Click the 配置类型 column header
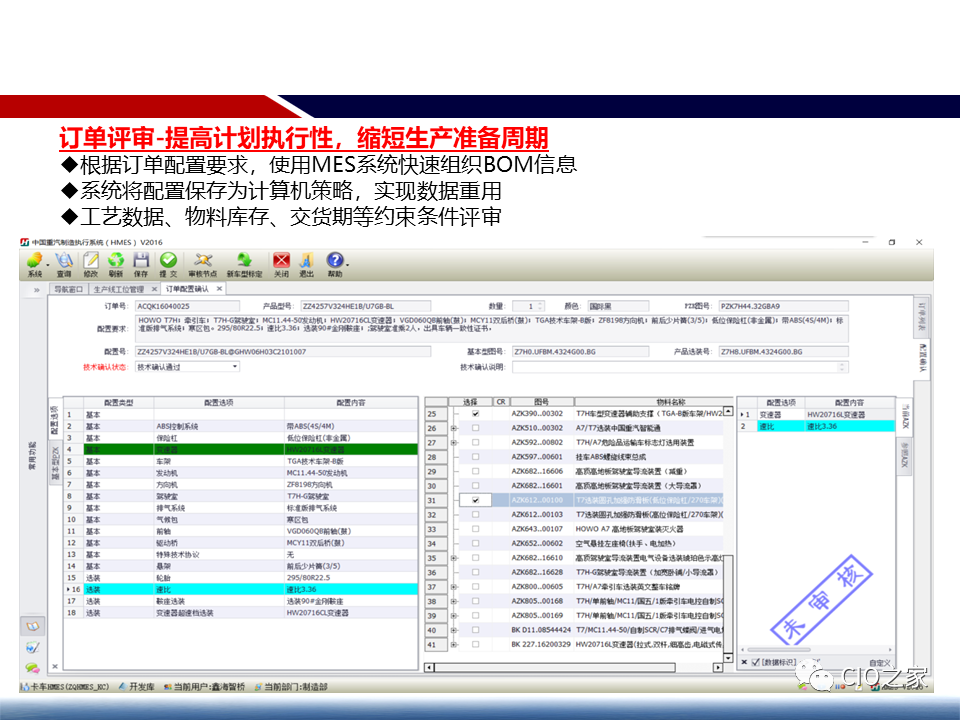The height and width of the screenshot is (720, 960). 119,402
